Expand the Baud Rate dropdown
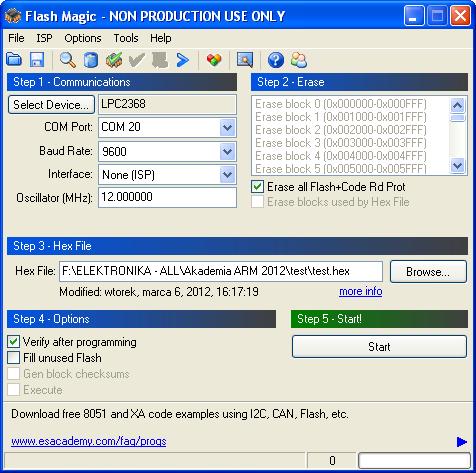This screenshot has width=476, height=473. pos(227,152)
